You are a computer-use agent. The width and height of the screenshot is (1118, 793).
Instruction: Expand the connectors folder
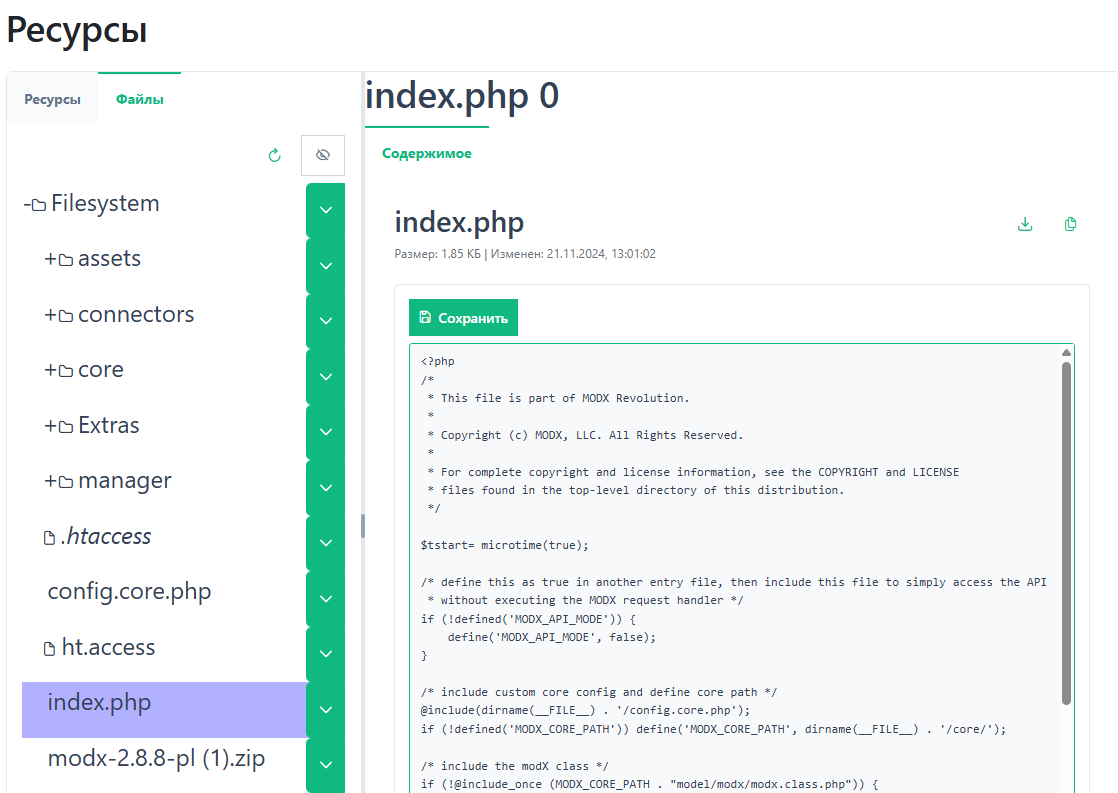50,315
